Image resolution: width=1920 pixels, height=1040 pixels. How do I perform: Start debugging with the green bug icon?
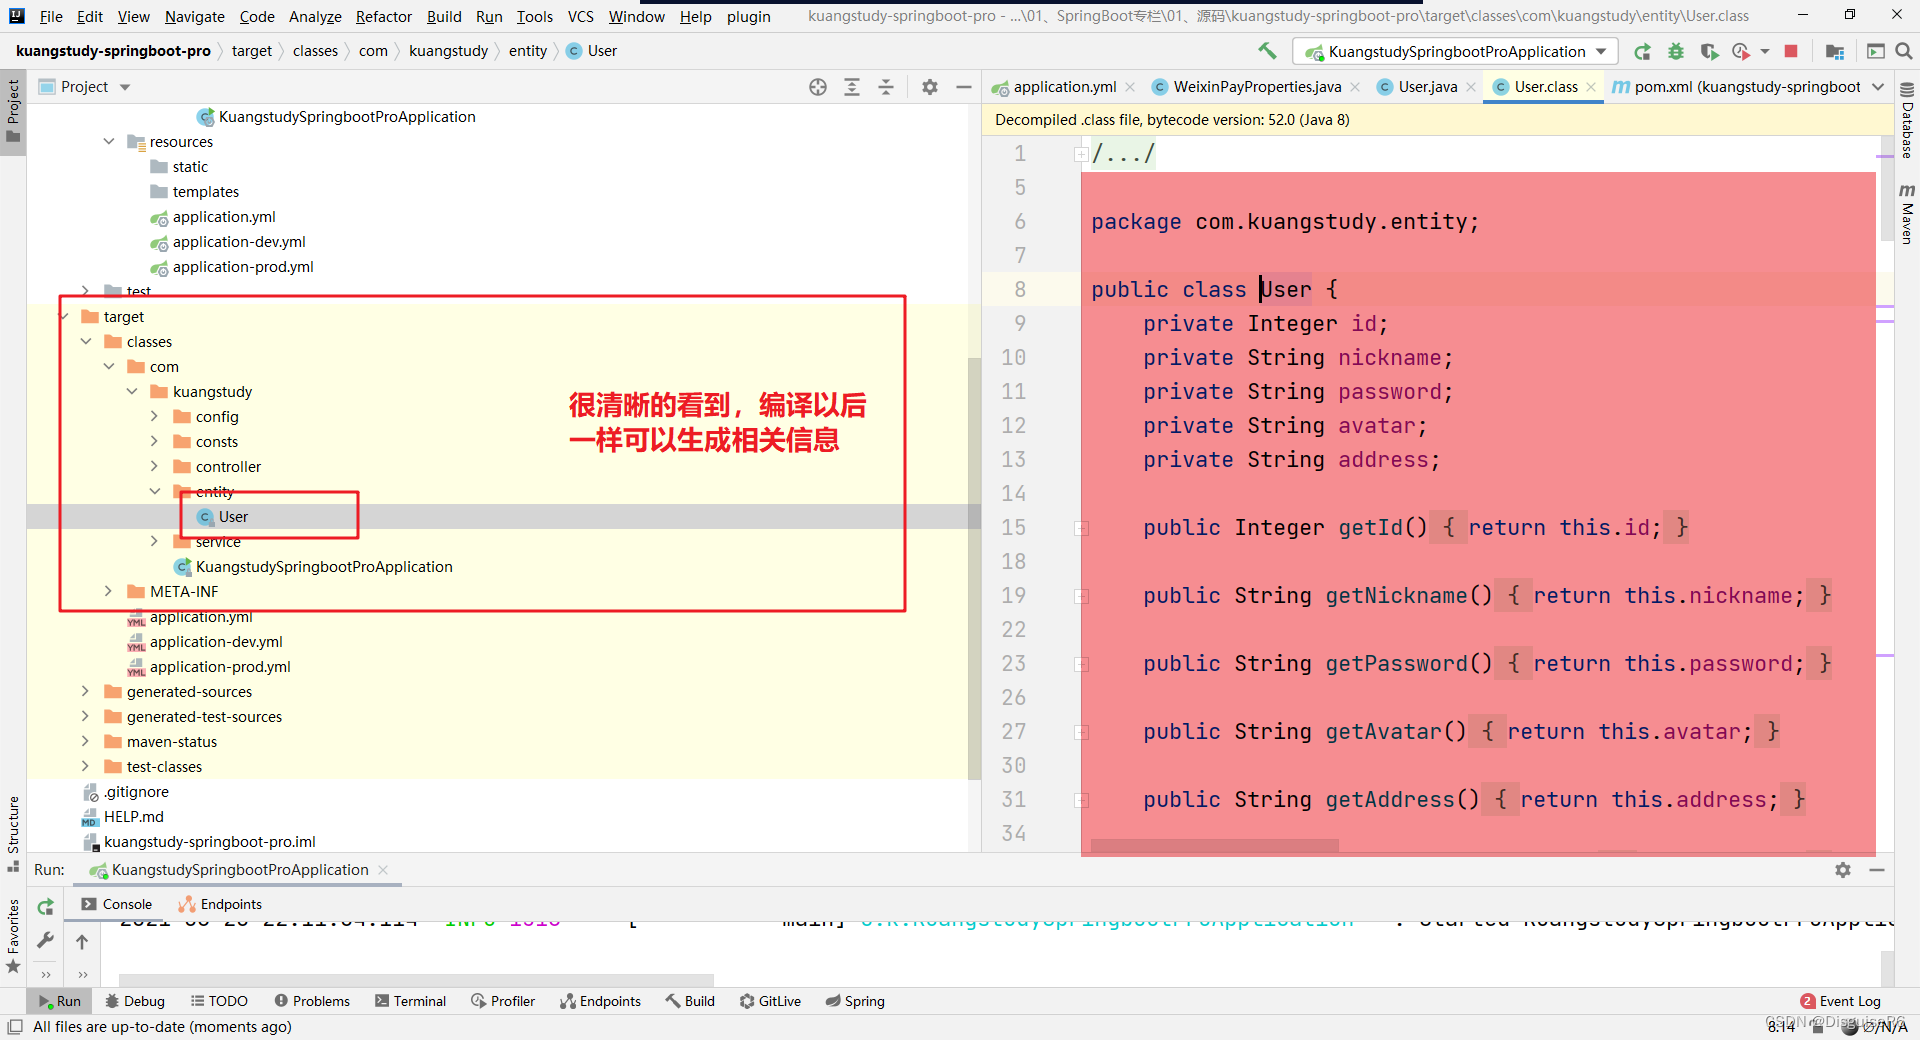pos(1676,51)
